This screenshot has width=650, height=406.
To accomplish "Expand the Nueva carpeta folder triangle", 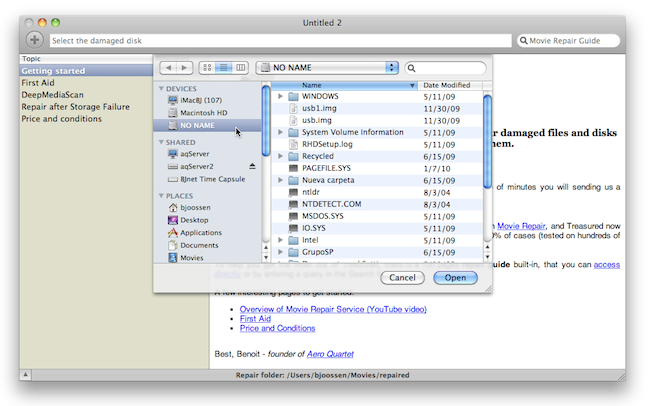I will [281, 180].
